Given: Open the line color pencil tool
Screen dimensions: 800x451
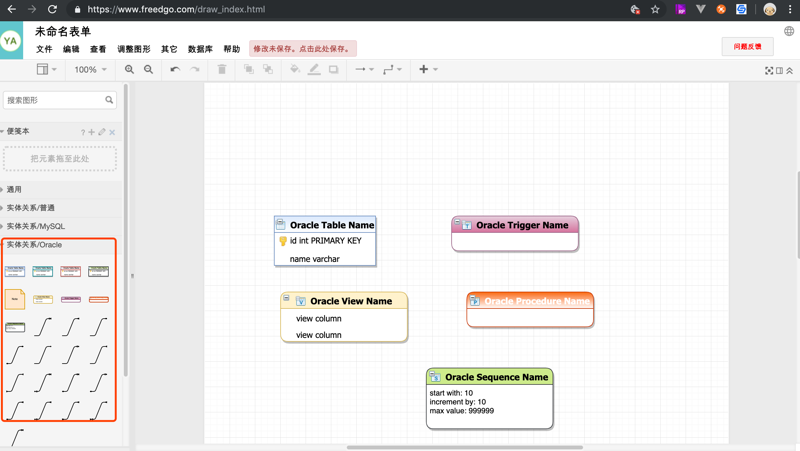Looking at the screenshot, I should pyautogui.click(x=314, y=69).
